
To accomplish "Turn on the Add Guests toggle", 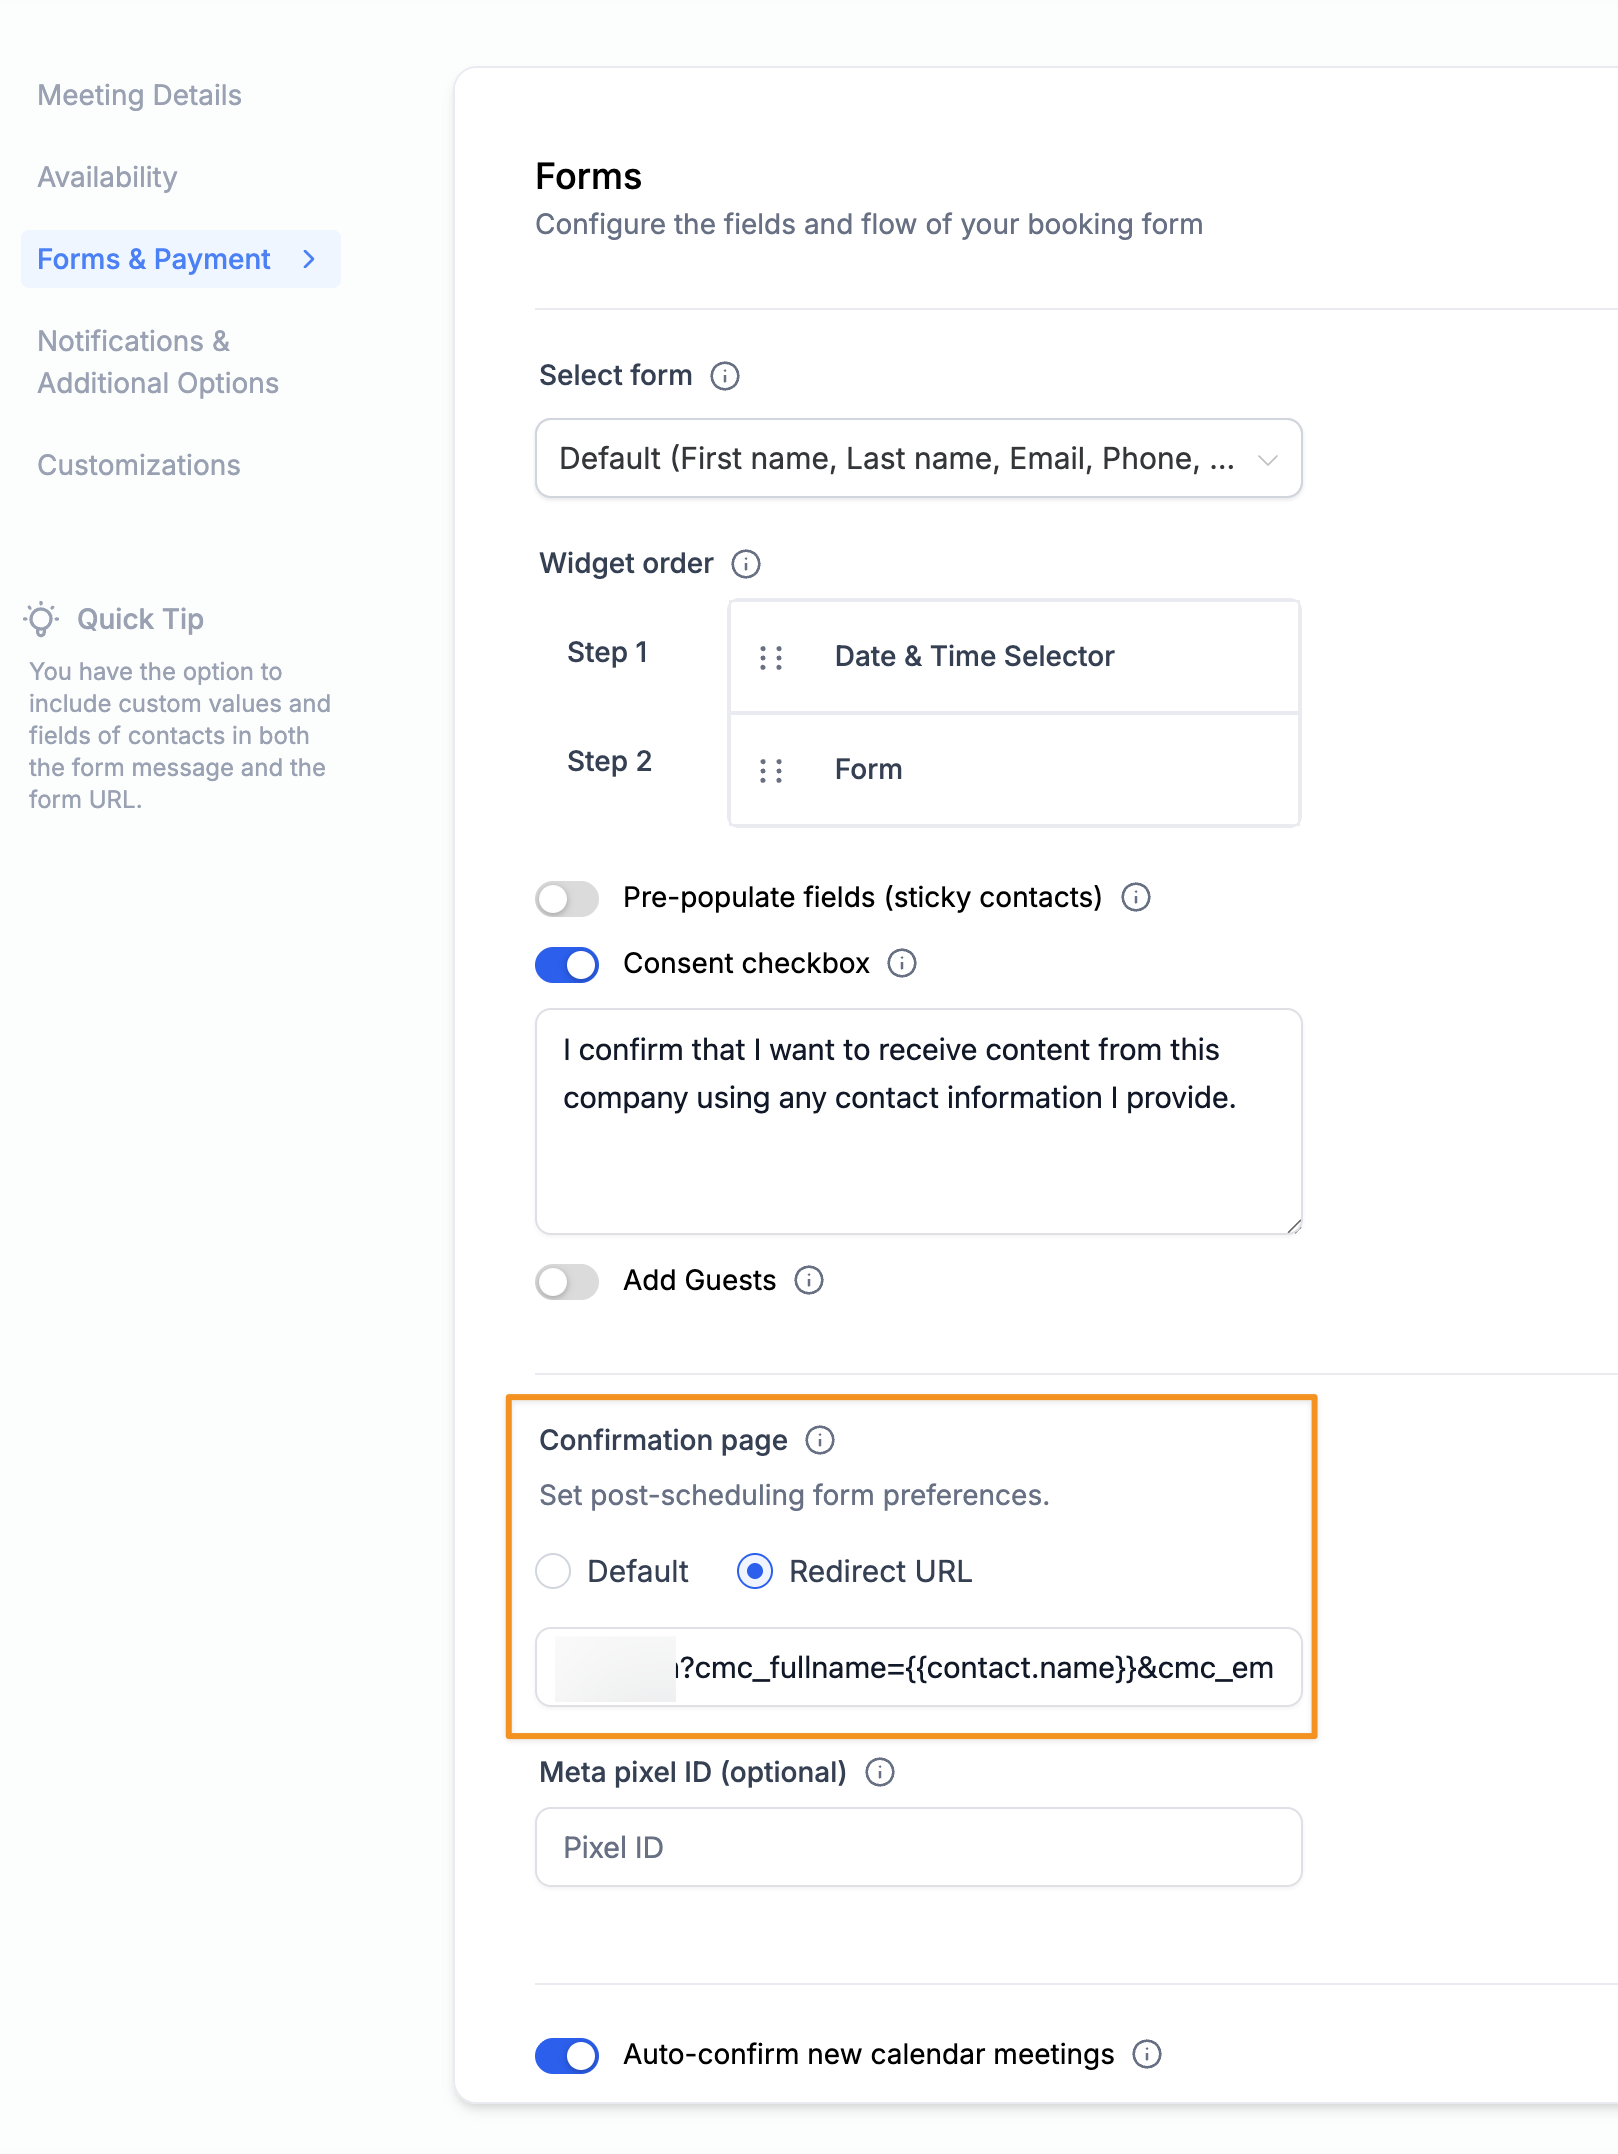I will (567, 1281).
